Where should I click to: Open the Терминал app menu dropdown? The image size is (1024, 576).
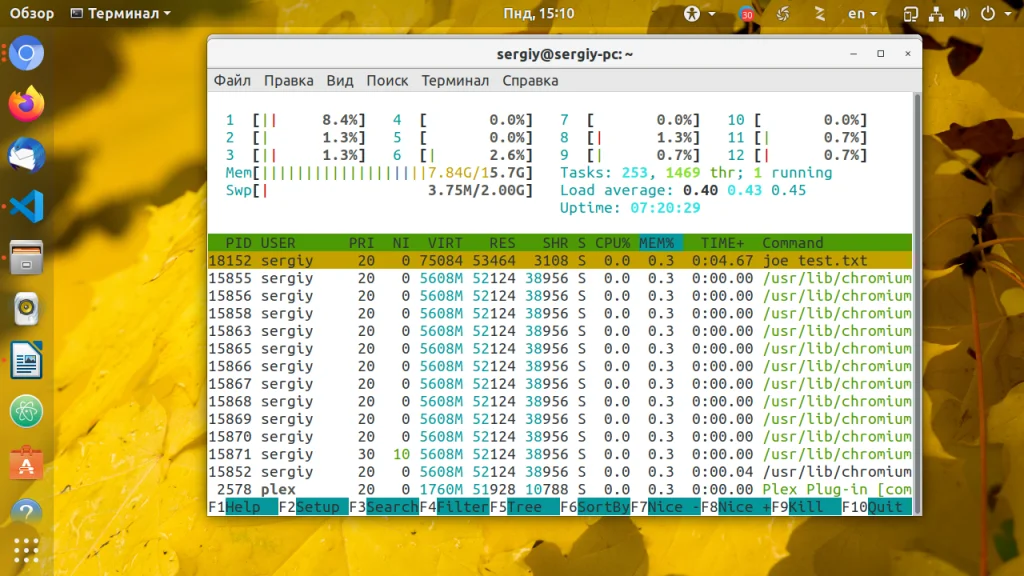(121, 14)
